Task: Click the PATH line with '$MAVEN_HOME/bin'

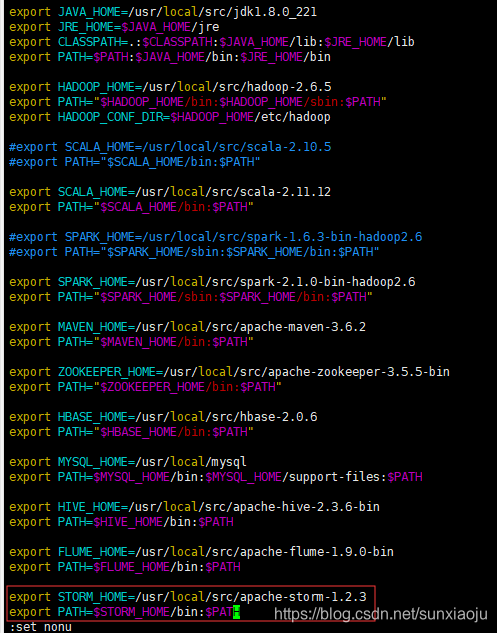Action: tap(131, 342)
